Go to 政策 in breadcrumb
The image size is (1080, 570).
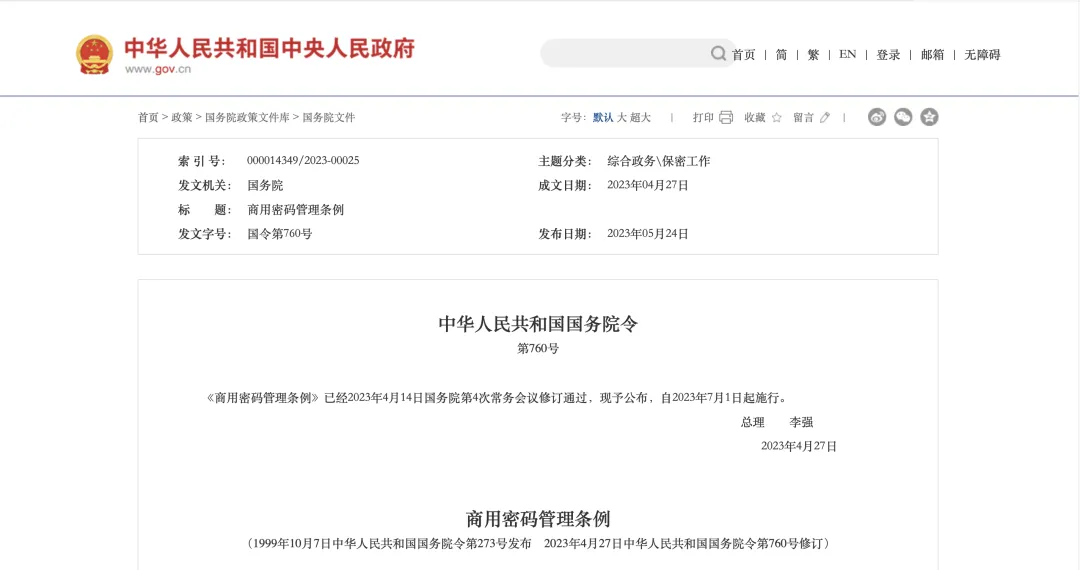point(182,118)
